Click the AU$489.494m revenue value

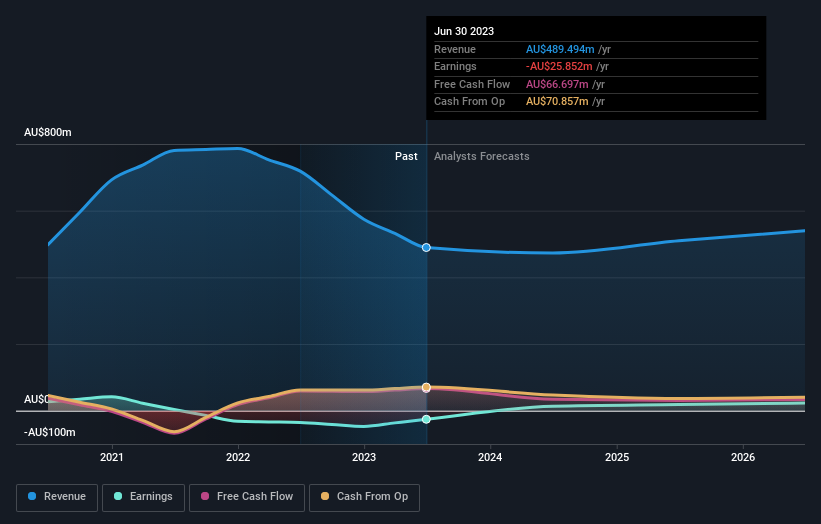(x=560, y=49)
